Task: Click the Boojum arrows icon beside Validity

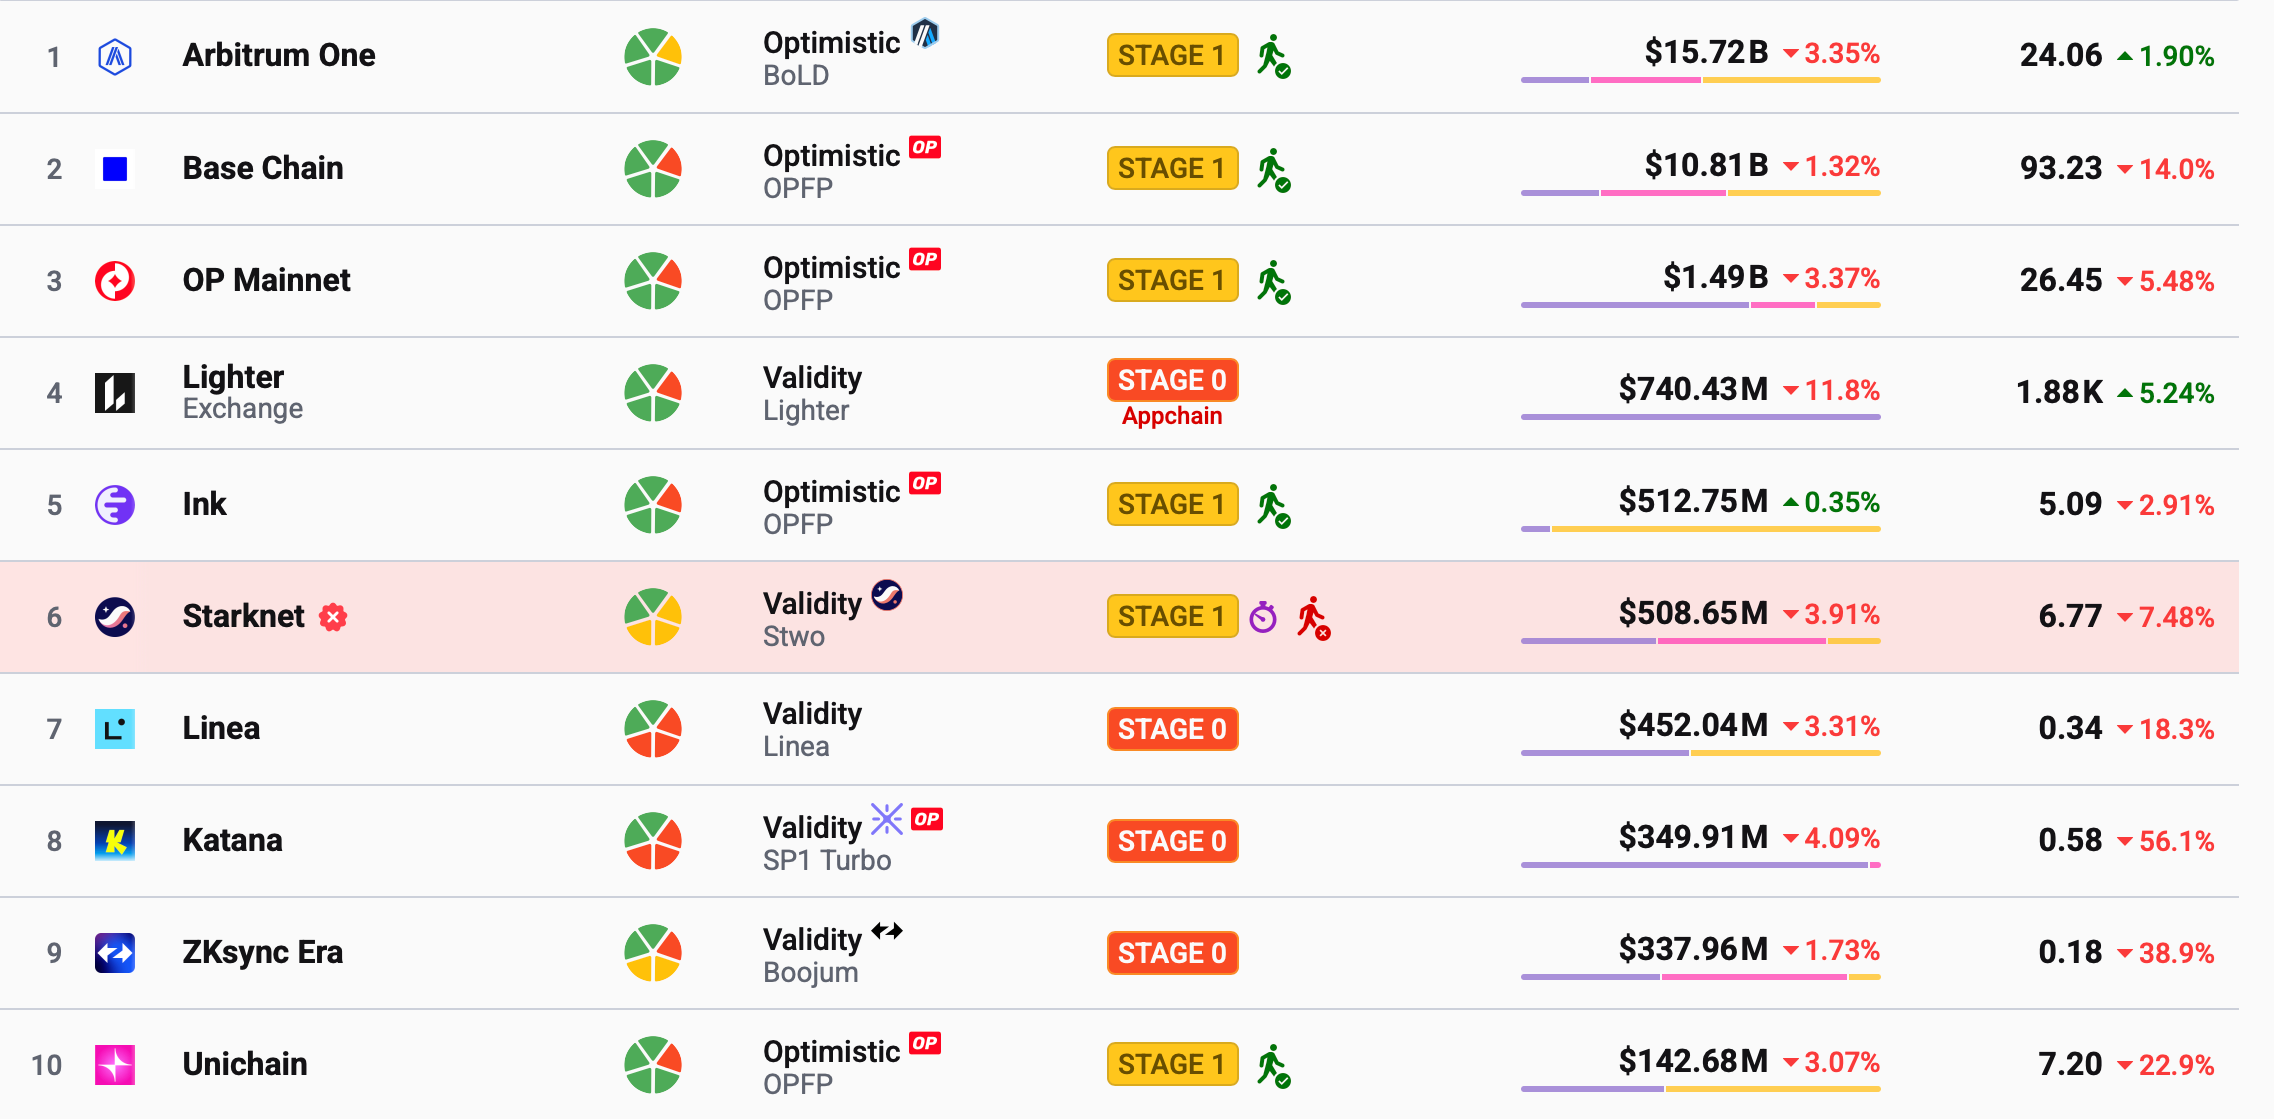Action: tap(886, 932)
